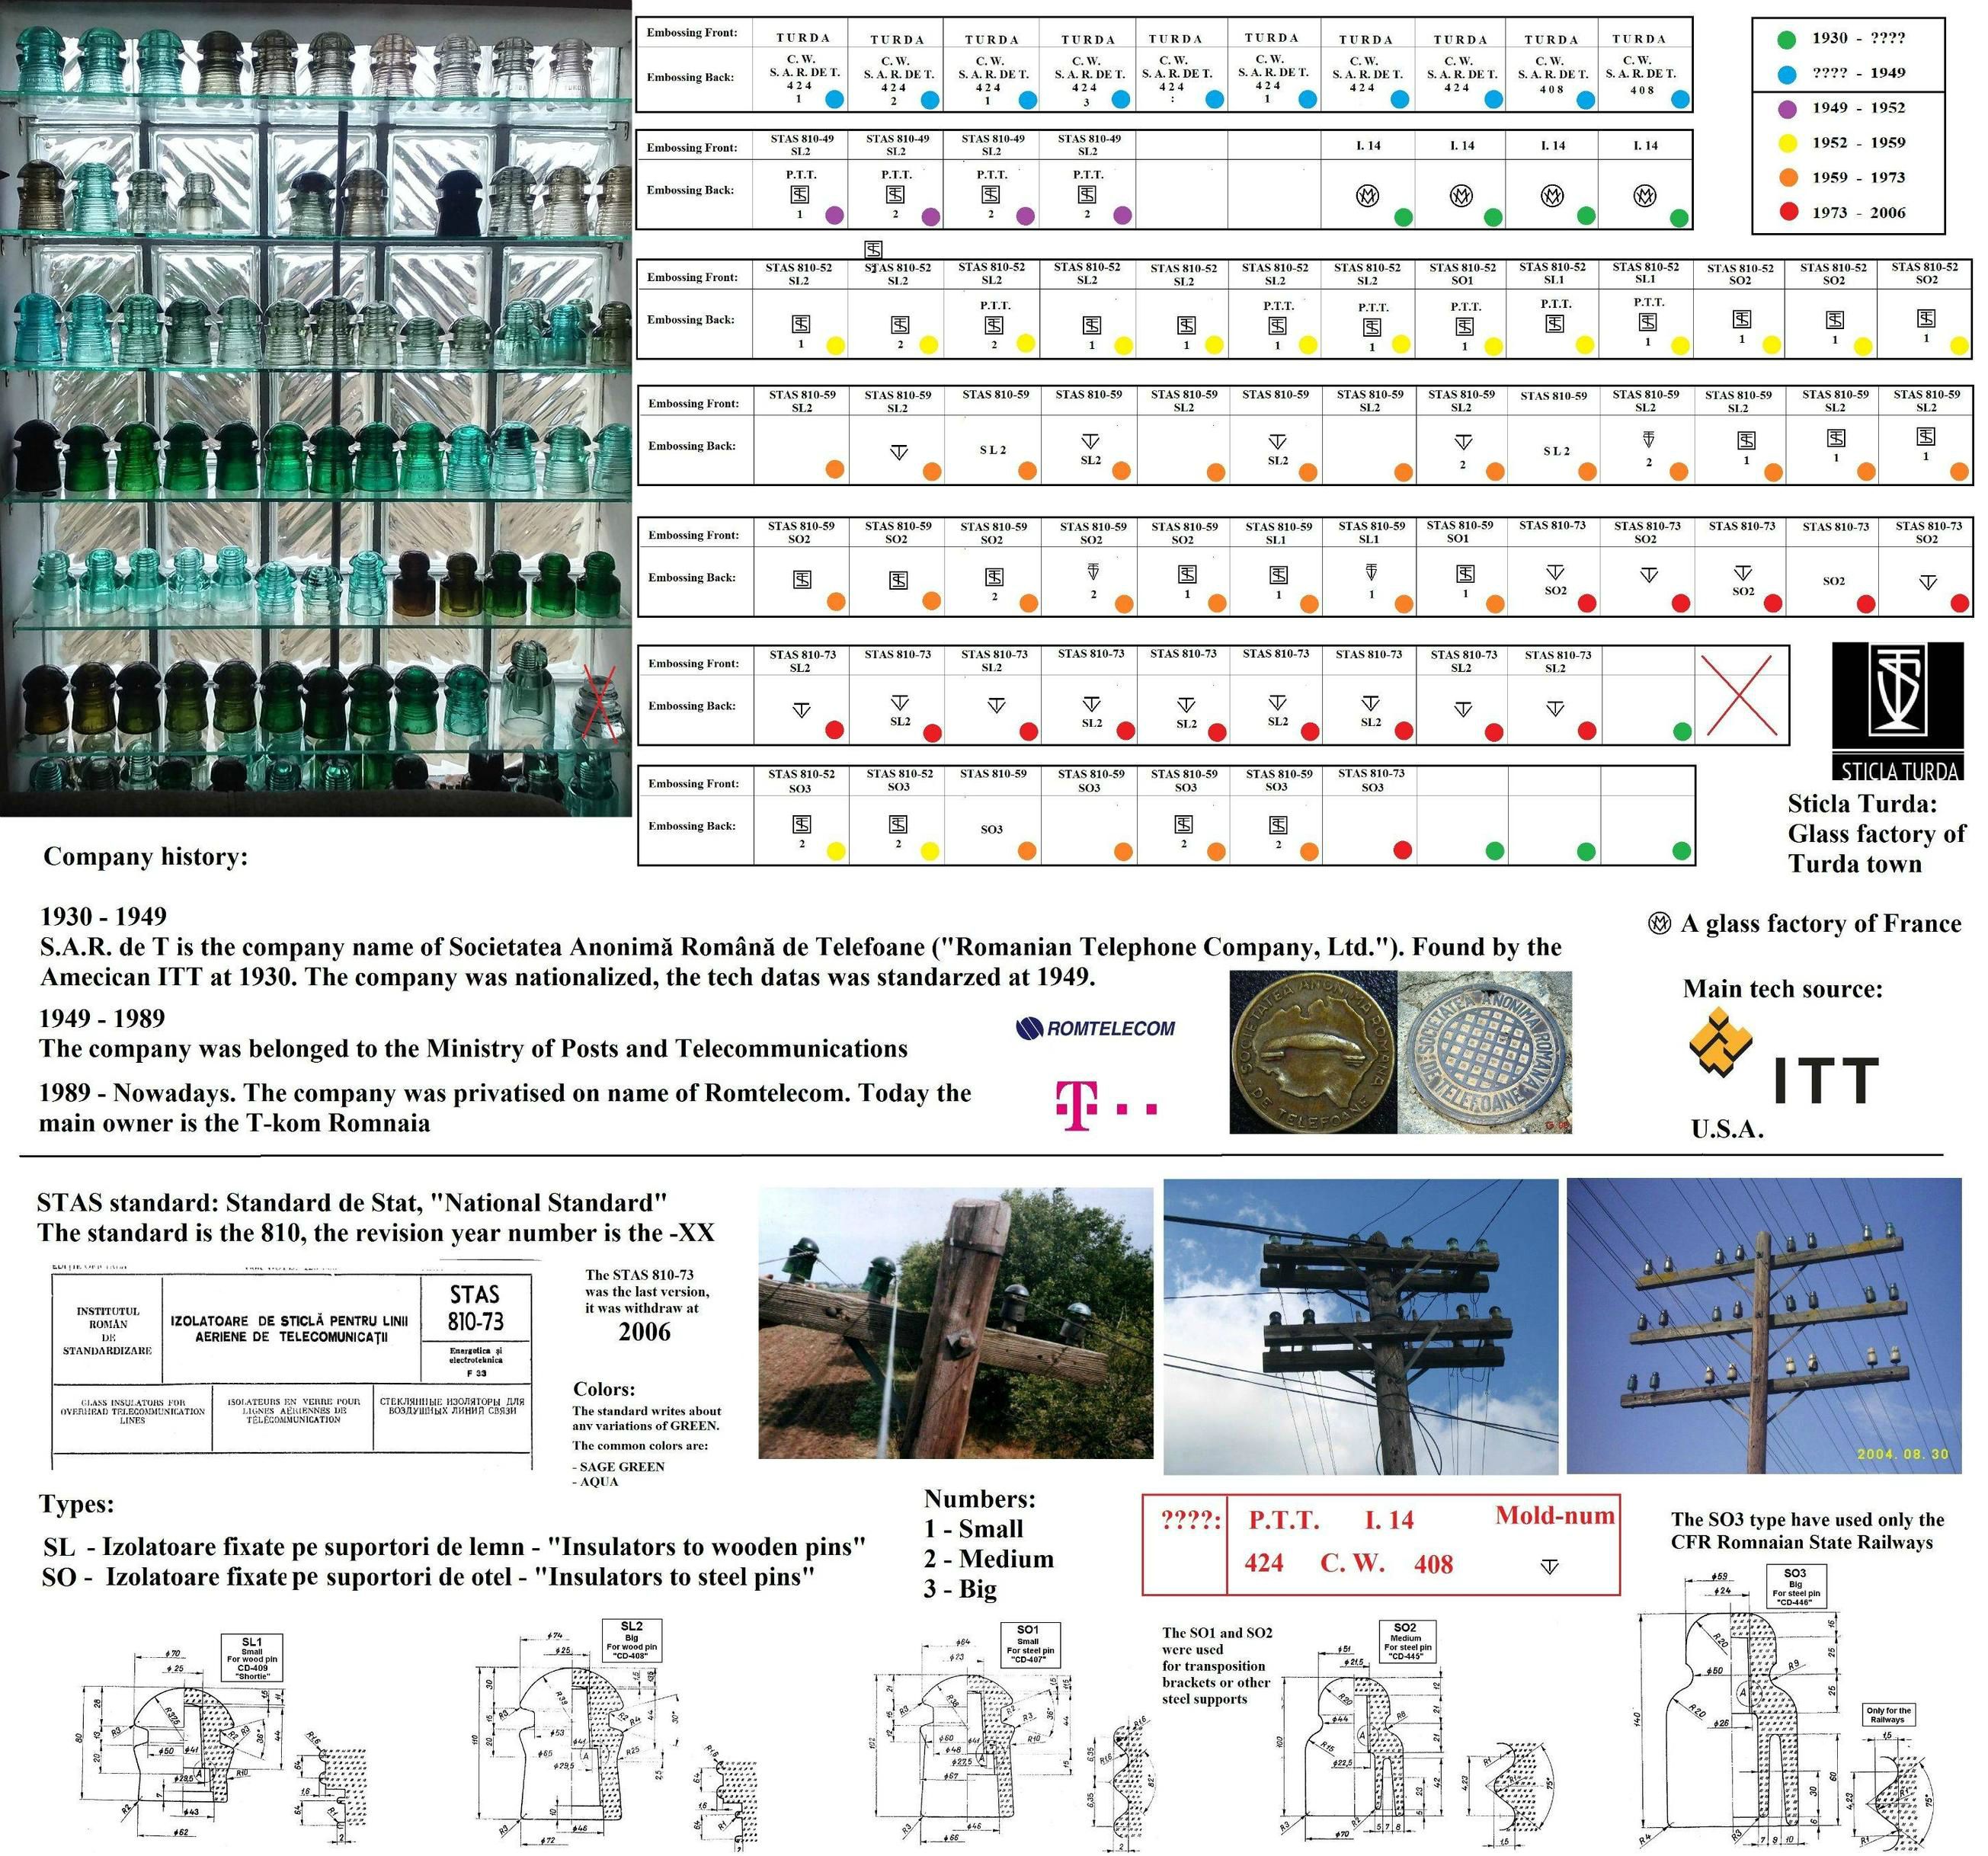Image resolution: width=1988 pixels, height=1856 pixels.
Task: Click the red X over the shelf photo
Action: point(601,704)
